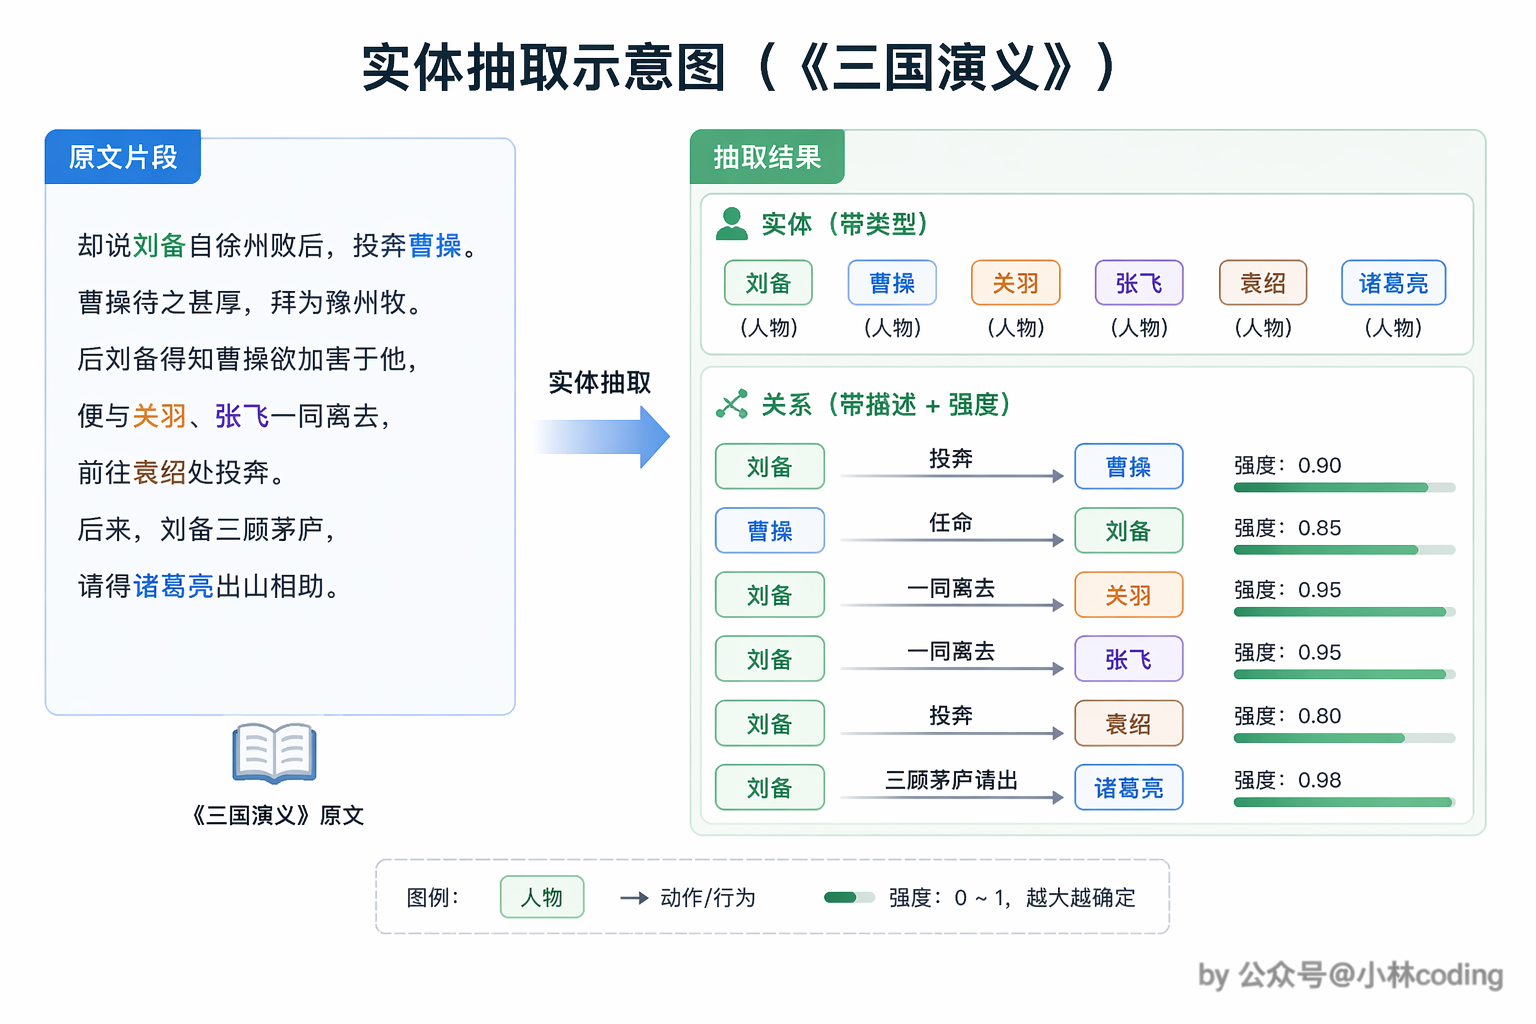
Task: Select the 诸葛亮 chip in the 关系 list
Action: pos(1129,787)
